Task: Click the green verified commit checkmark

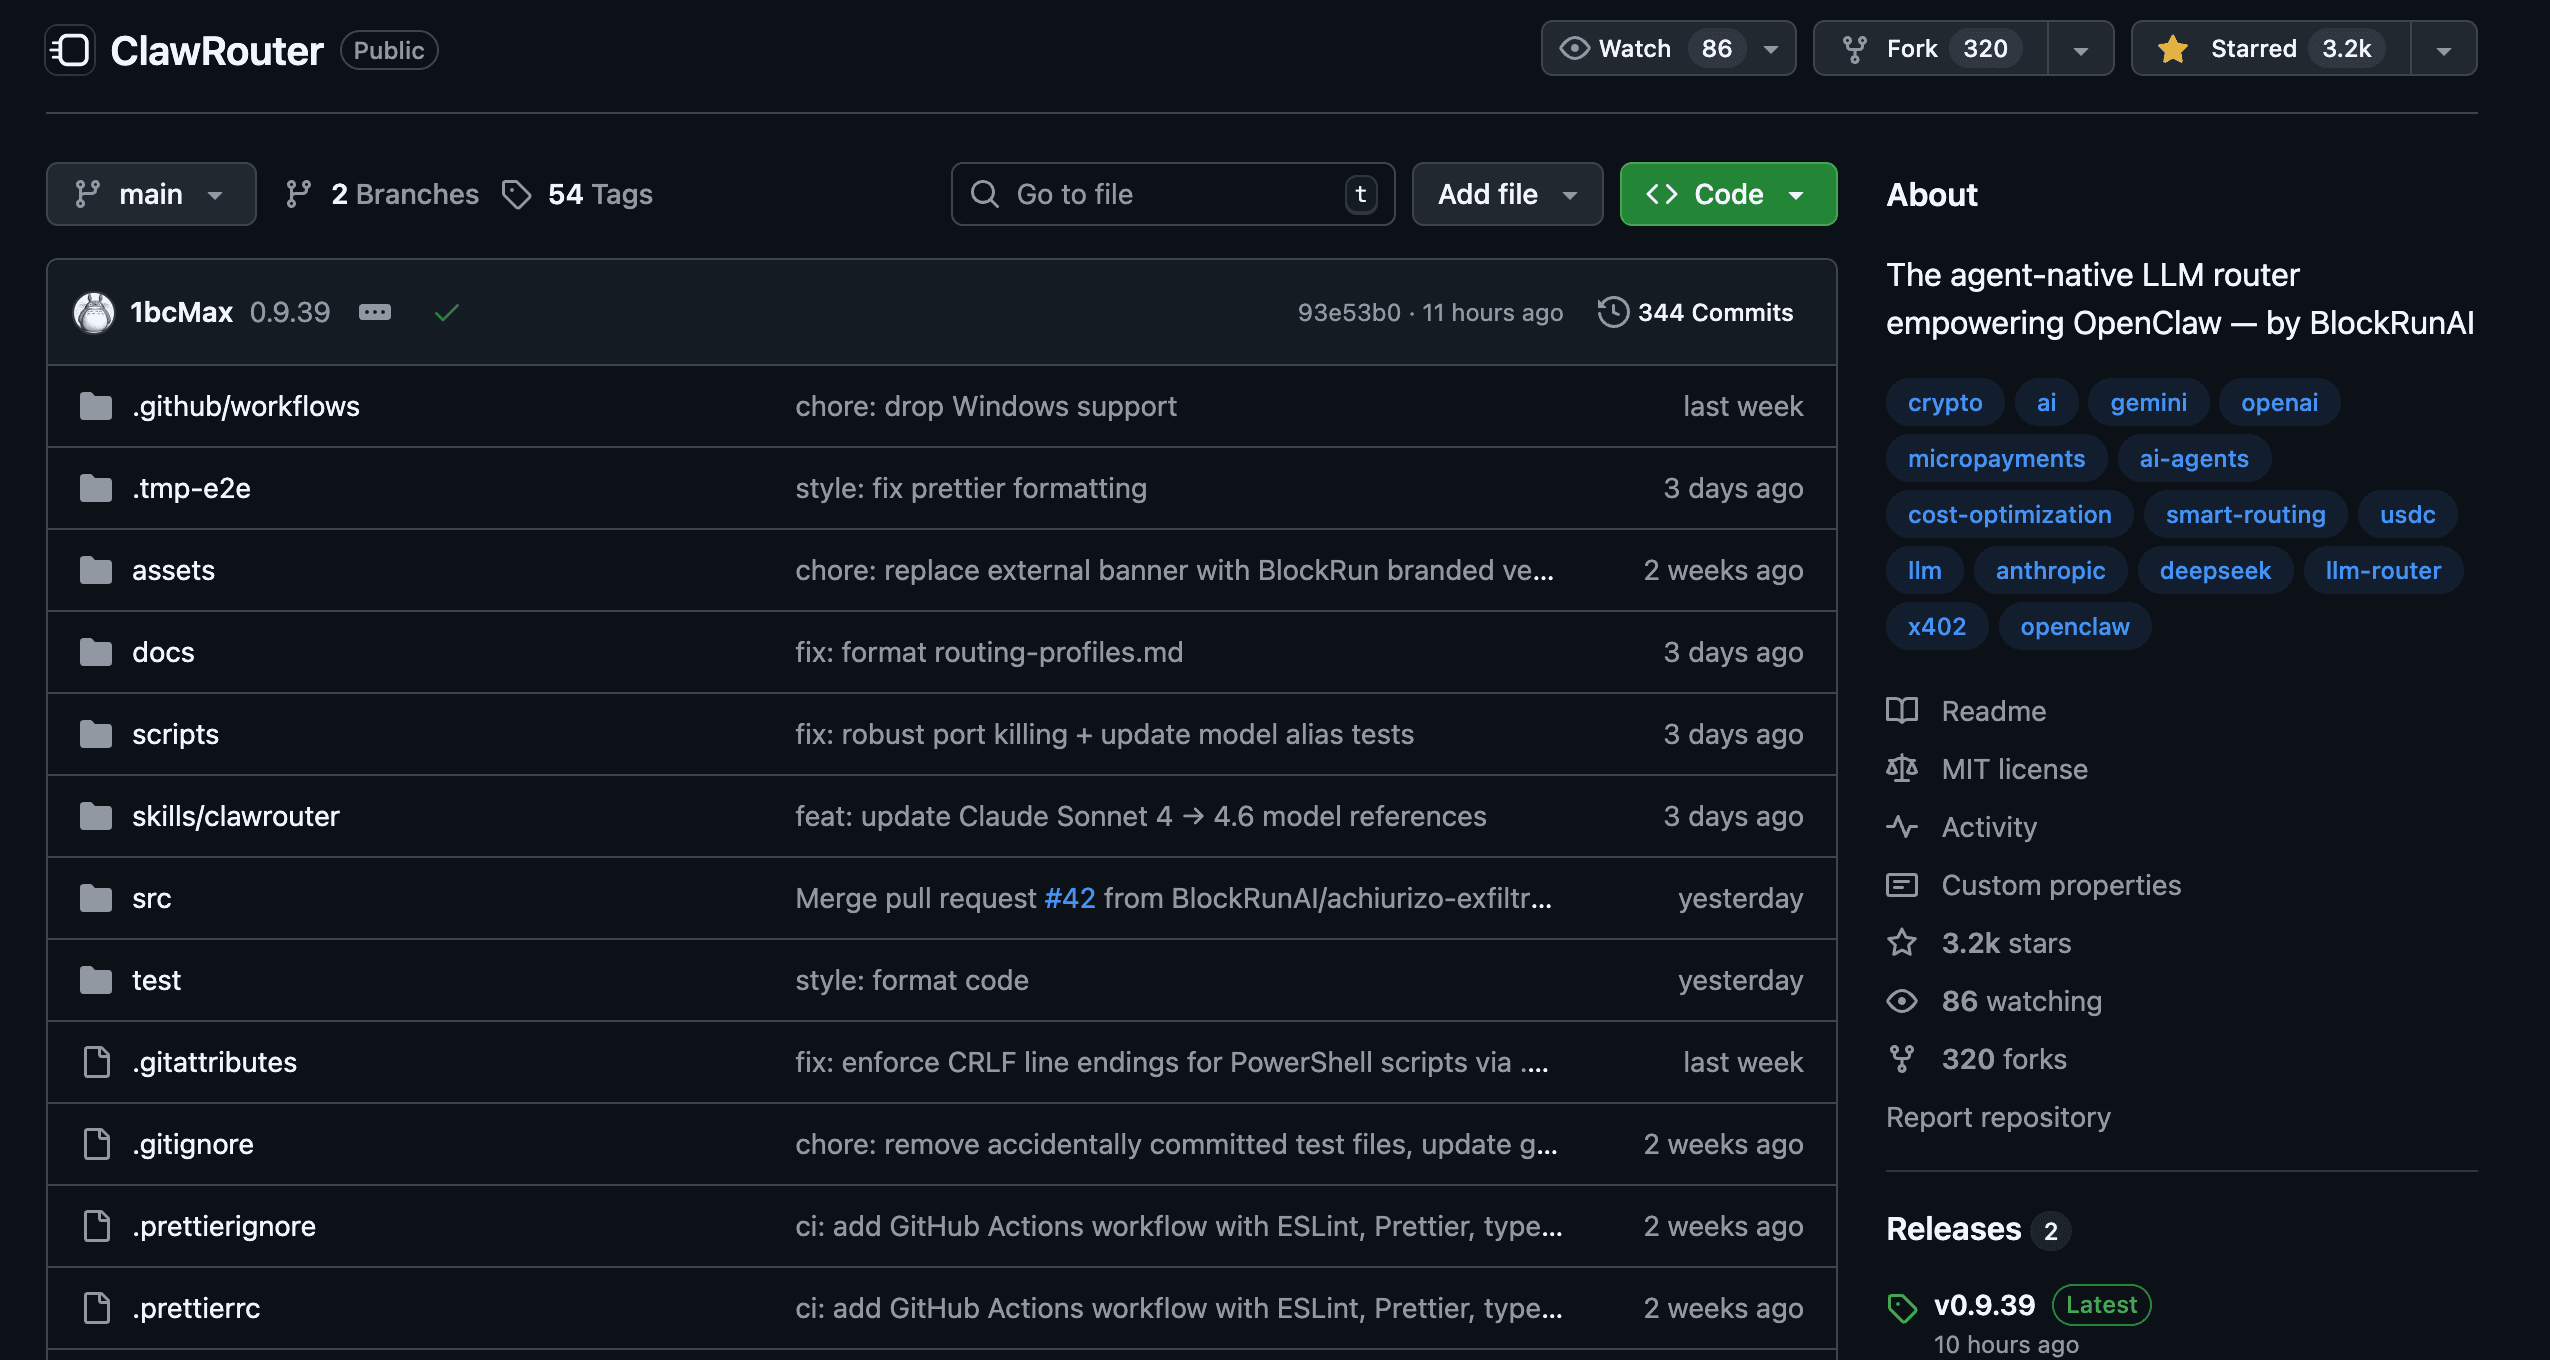Action: [445, 311]
